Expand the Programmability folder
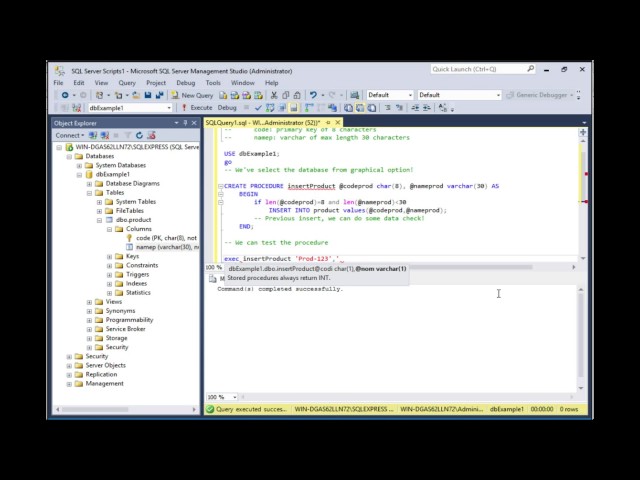Viewport: 640px width, 480px height. pyautogui.click(x=89, y=320)
